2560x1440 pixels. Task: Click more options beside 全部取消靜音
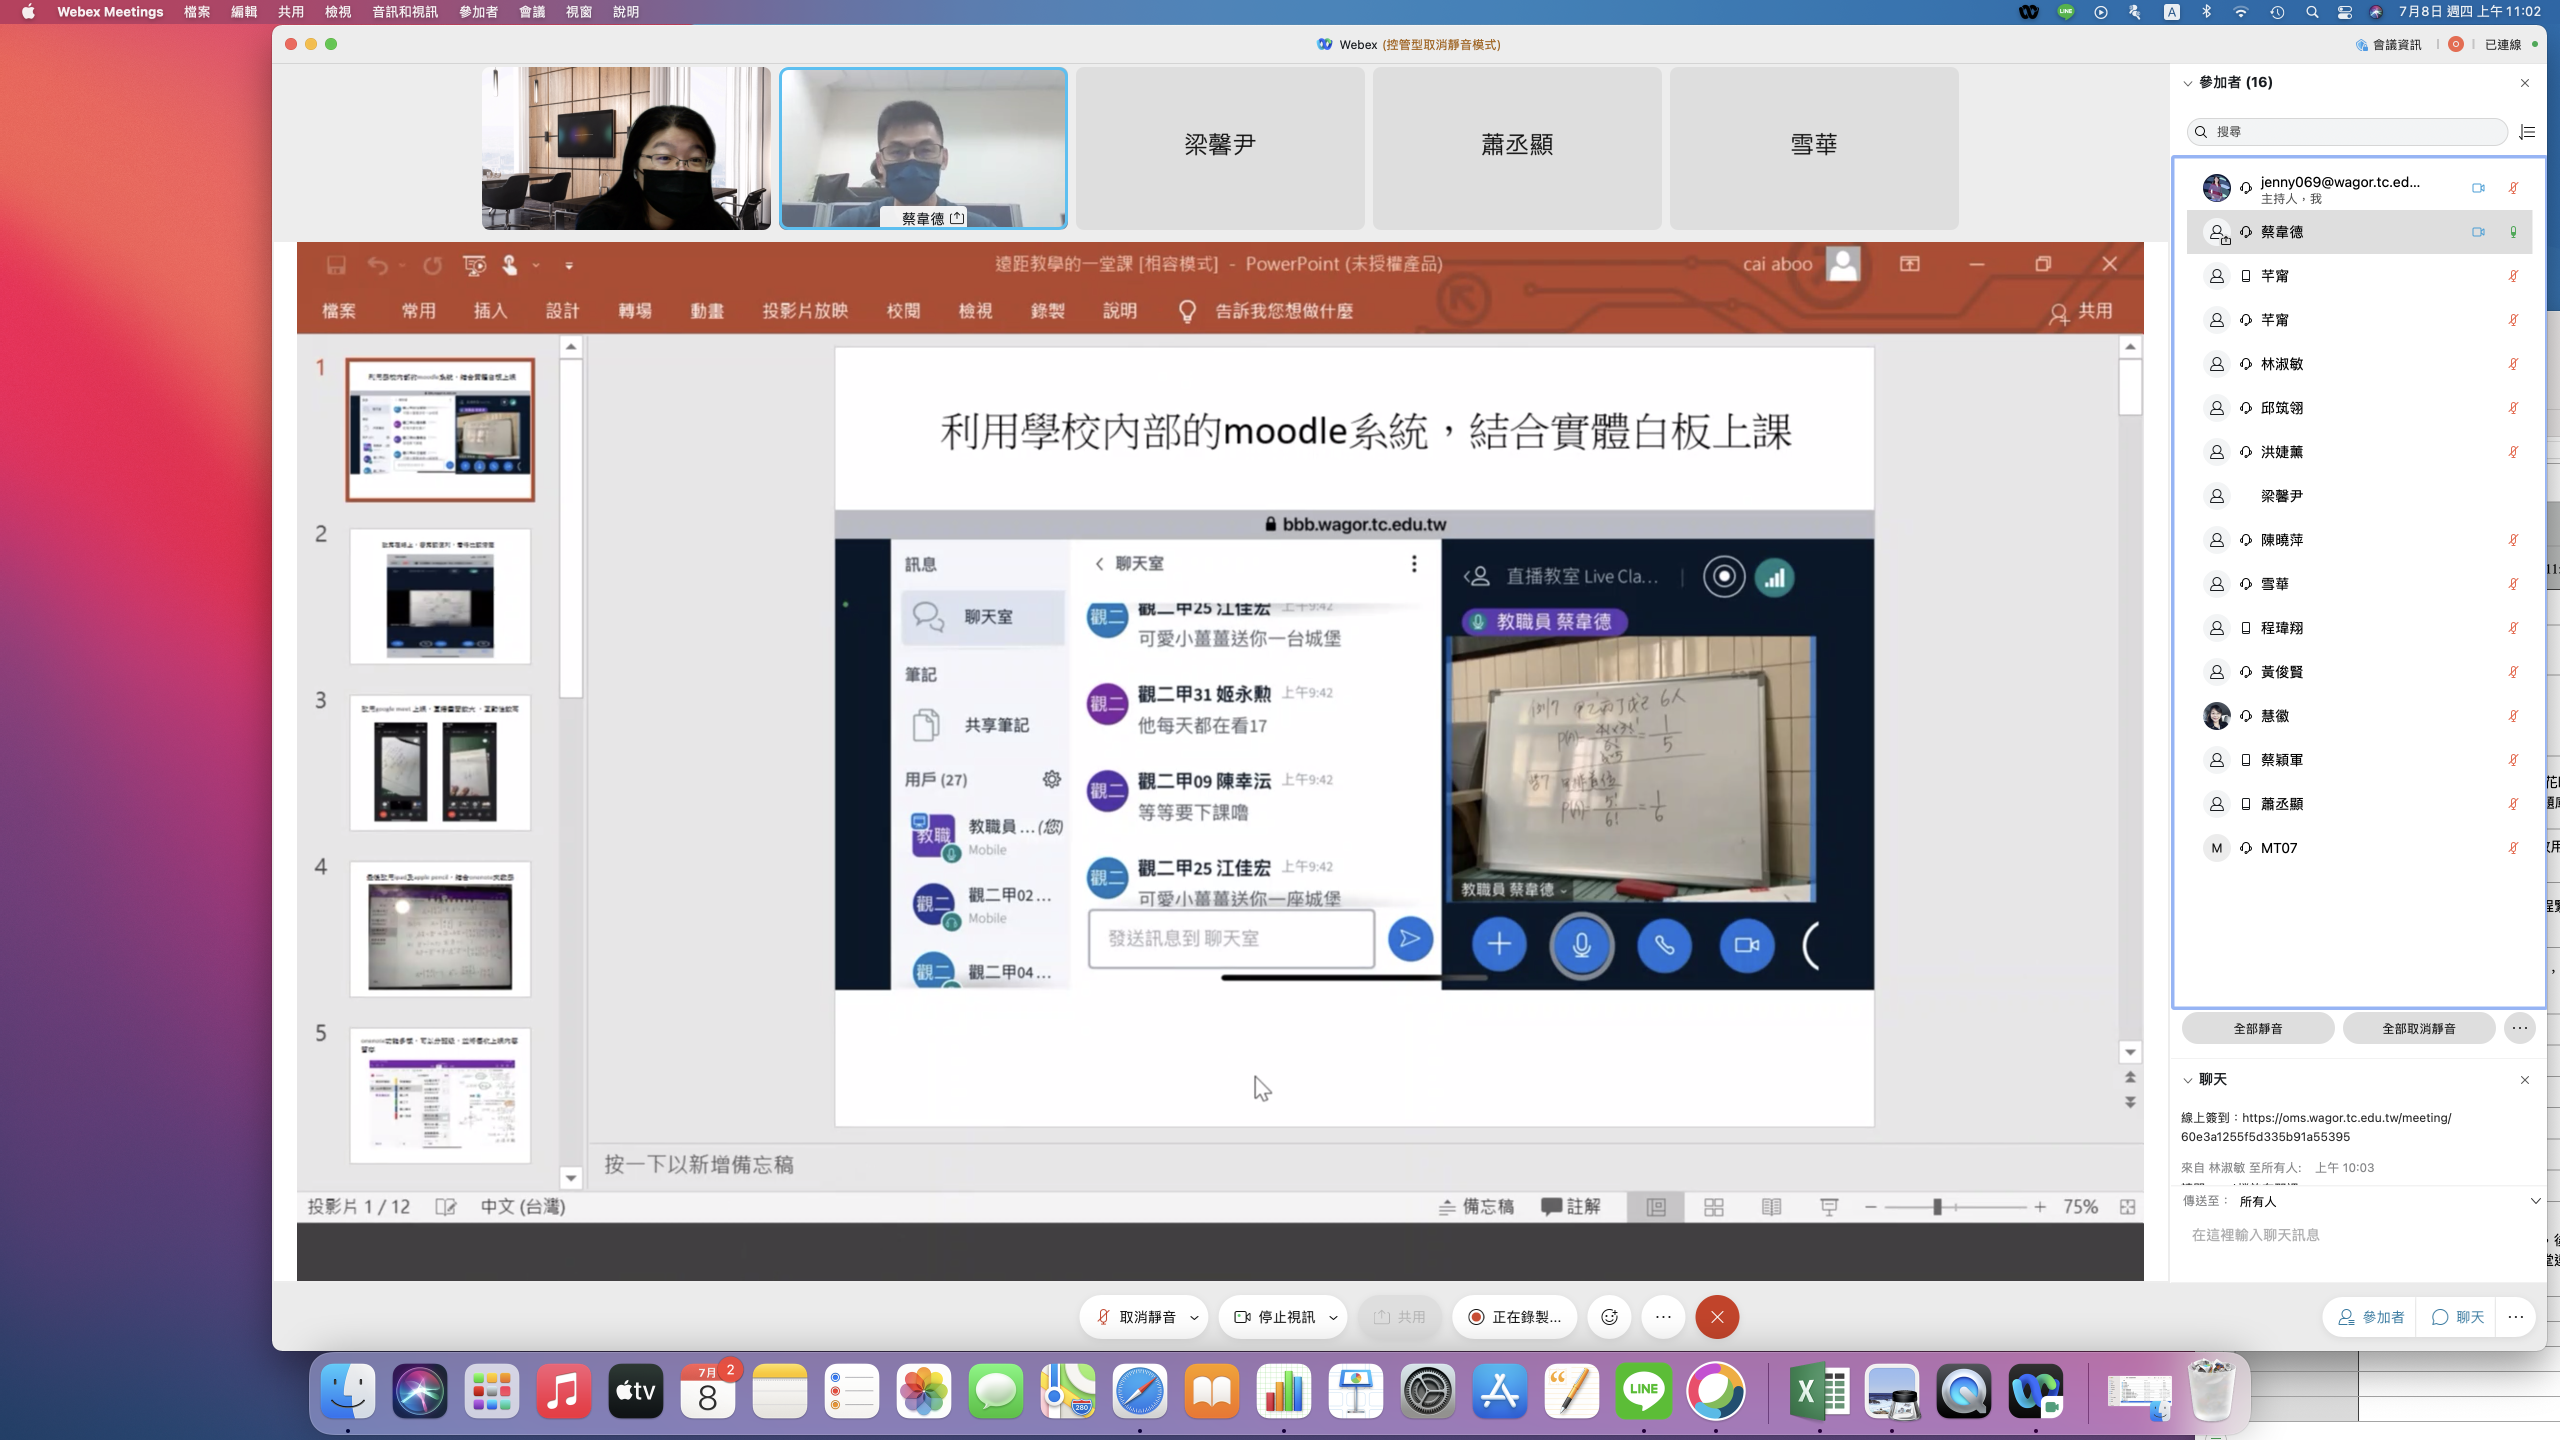pos(2519,1028)
